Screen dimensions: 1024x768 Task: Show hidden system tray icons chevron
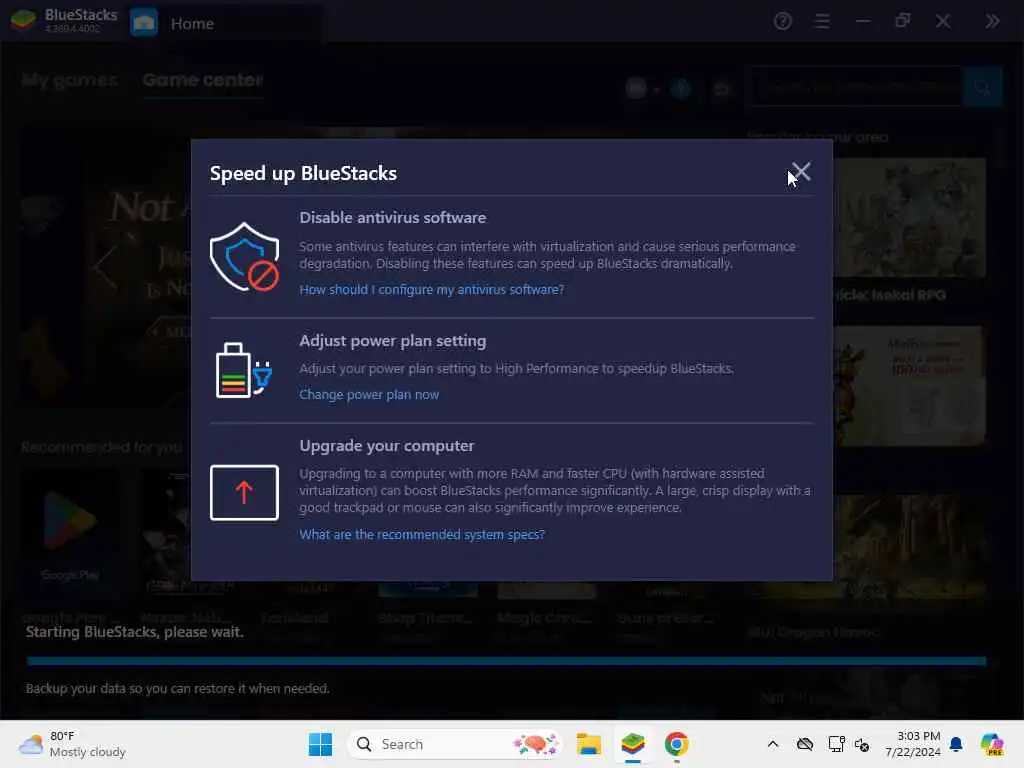pyautogui.click(x=773, y=744)
